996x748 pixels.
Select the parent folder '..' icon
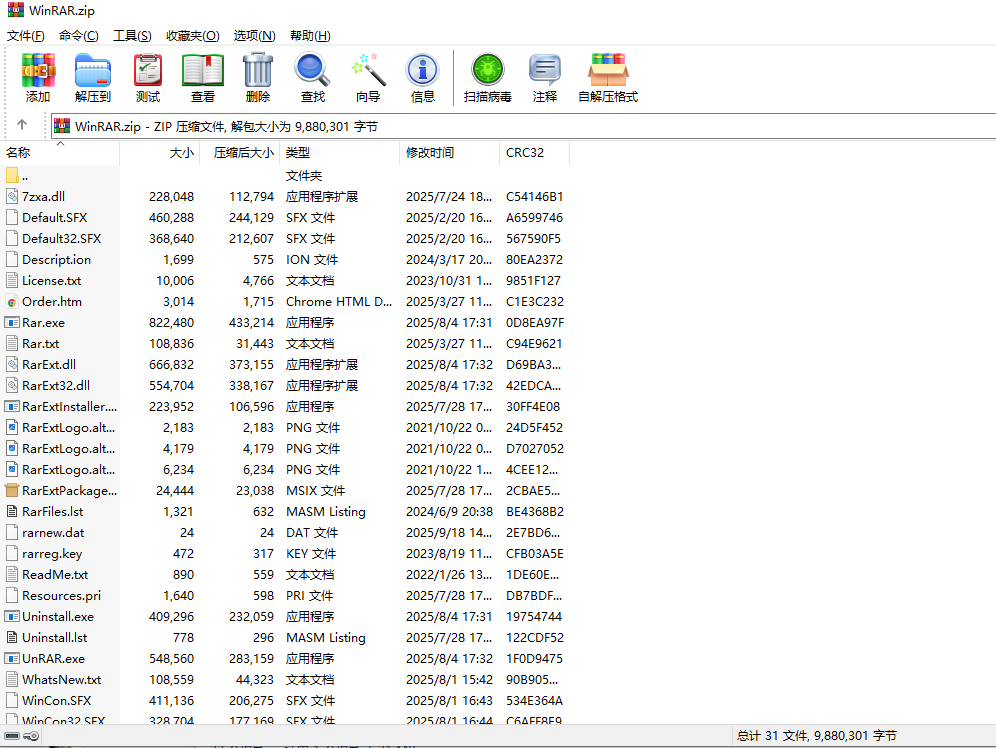(x=11, y=175)
